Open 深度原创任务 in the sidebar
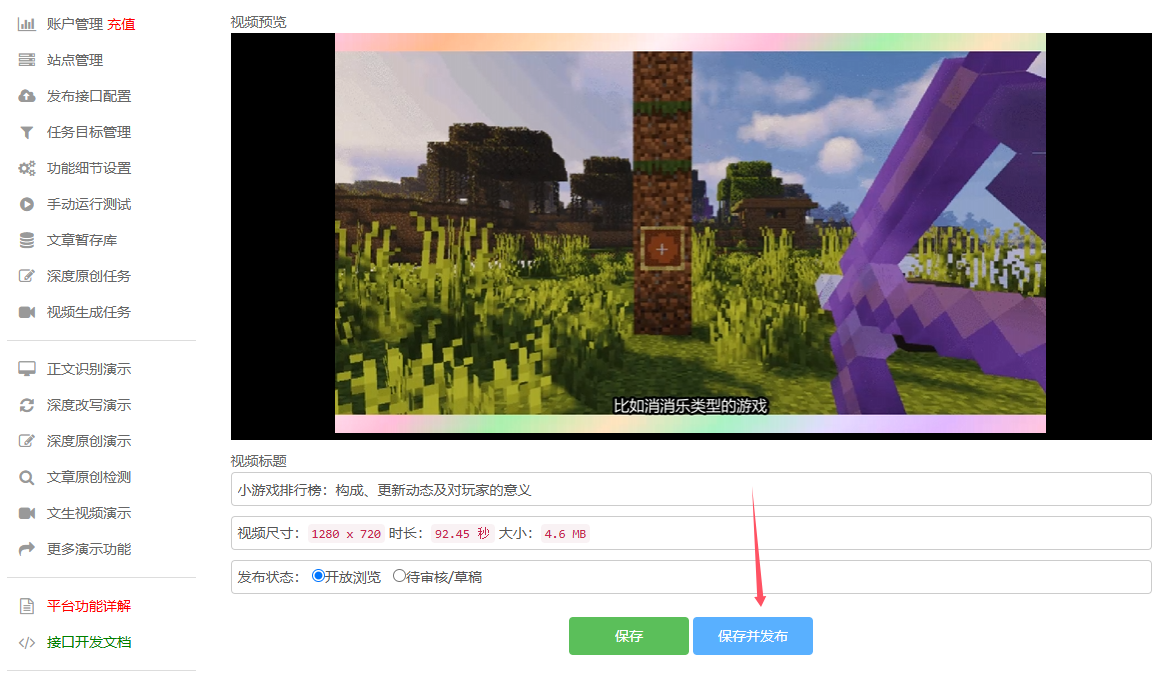 coord(89,276)
